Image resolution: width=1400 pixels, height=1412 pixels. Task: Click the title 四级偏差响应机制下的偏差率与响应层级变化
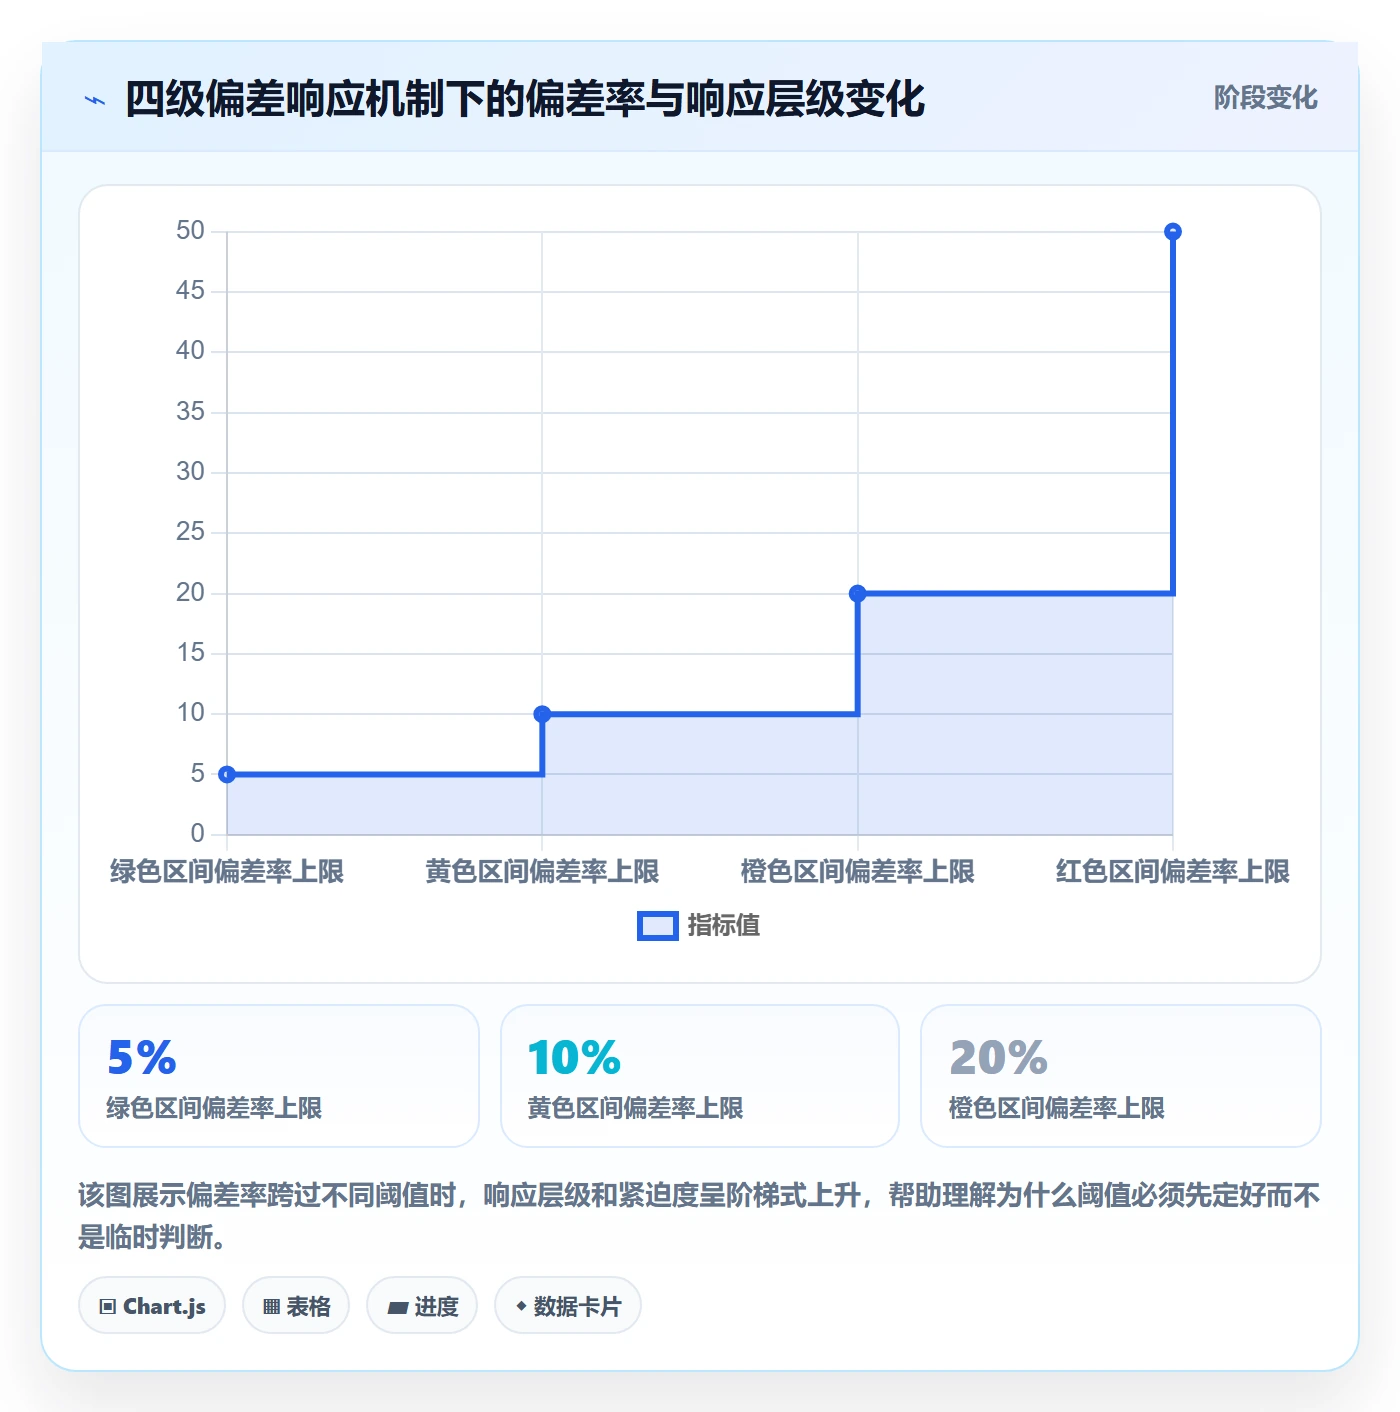coord(525,99)
